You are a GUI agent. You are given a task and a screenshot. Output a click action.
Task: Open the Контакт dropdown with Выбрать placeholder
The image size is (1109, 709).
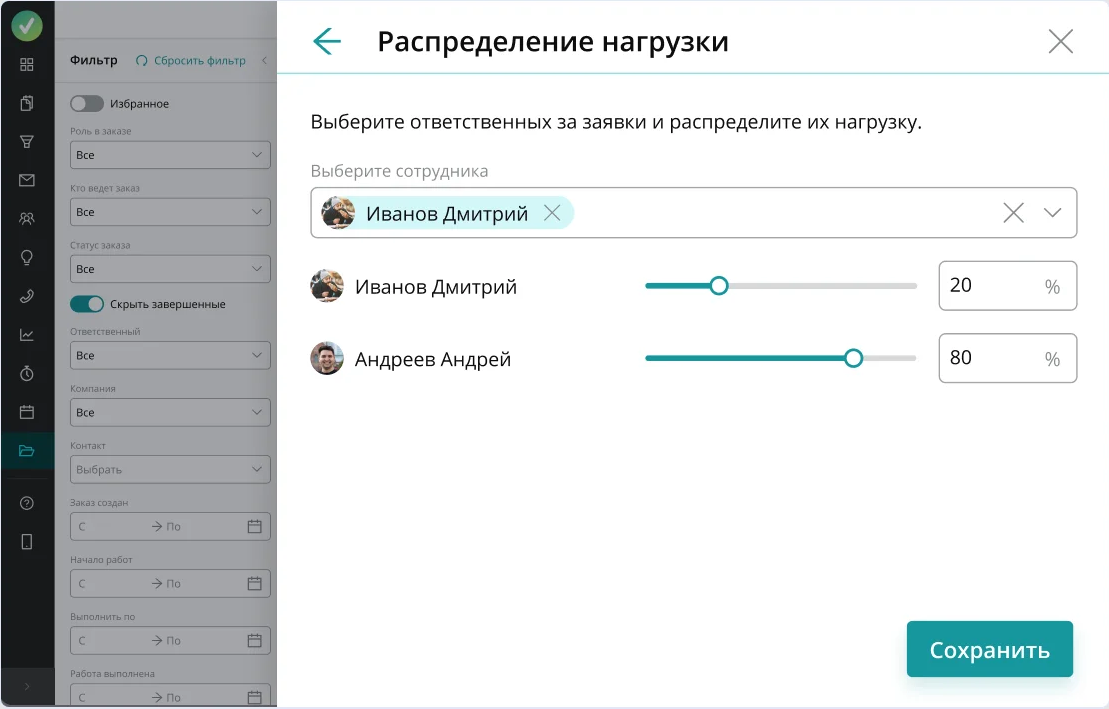170,469
